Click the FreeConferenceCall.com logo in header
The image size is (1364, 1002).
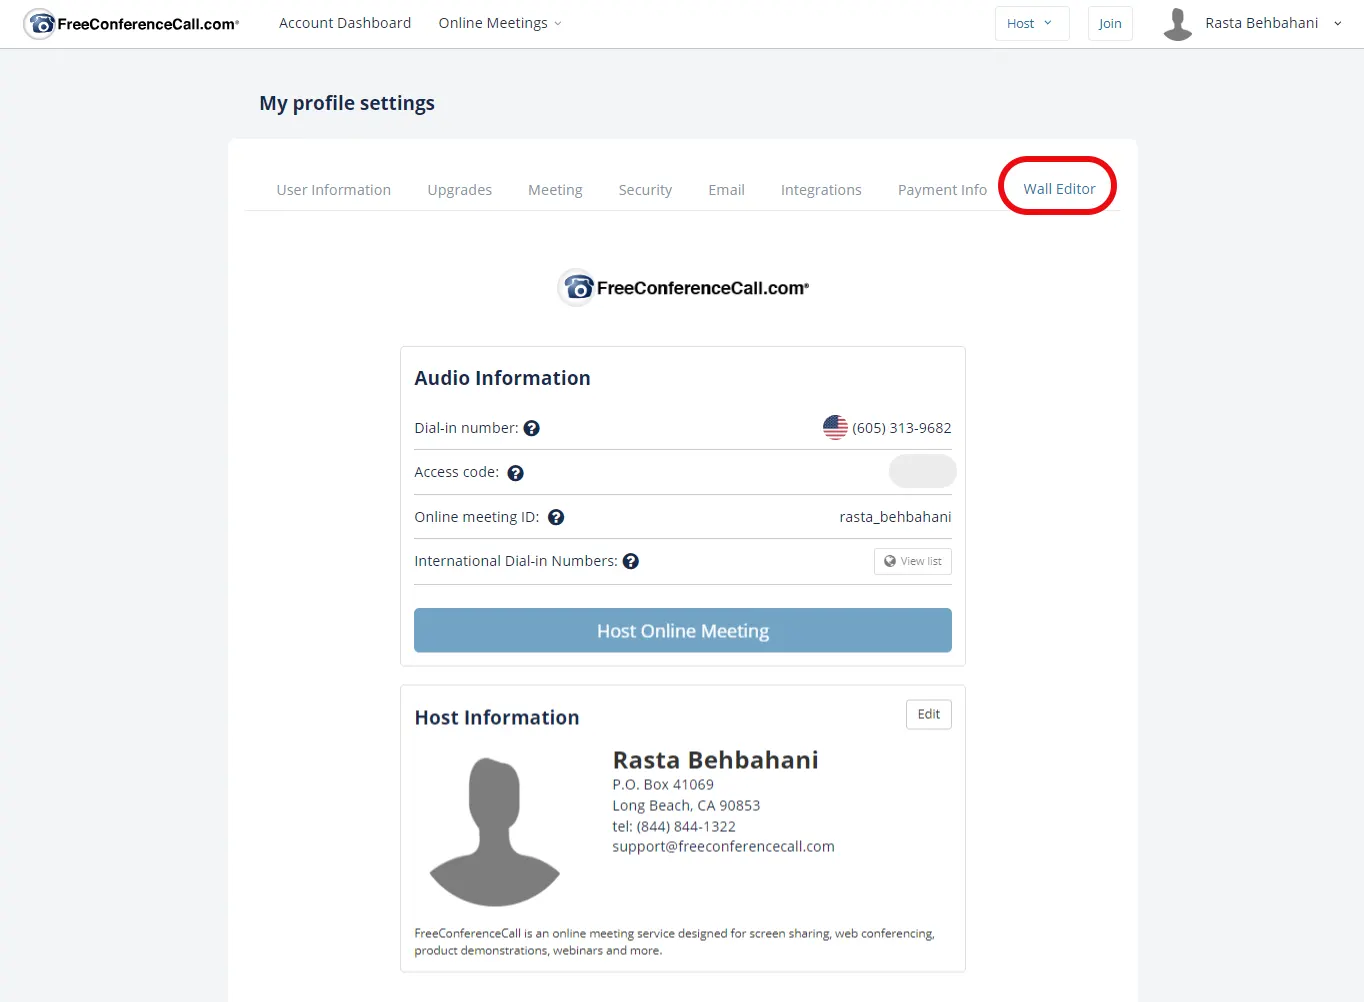(x=131, y=23)
